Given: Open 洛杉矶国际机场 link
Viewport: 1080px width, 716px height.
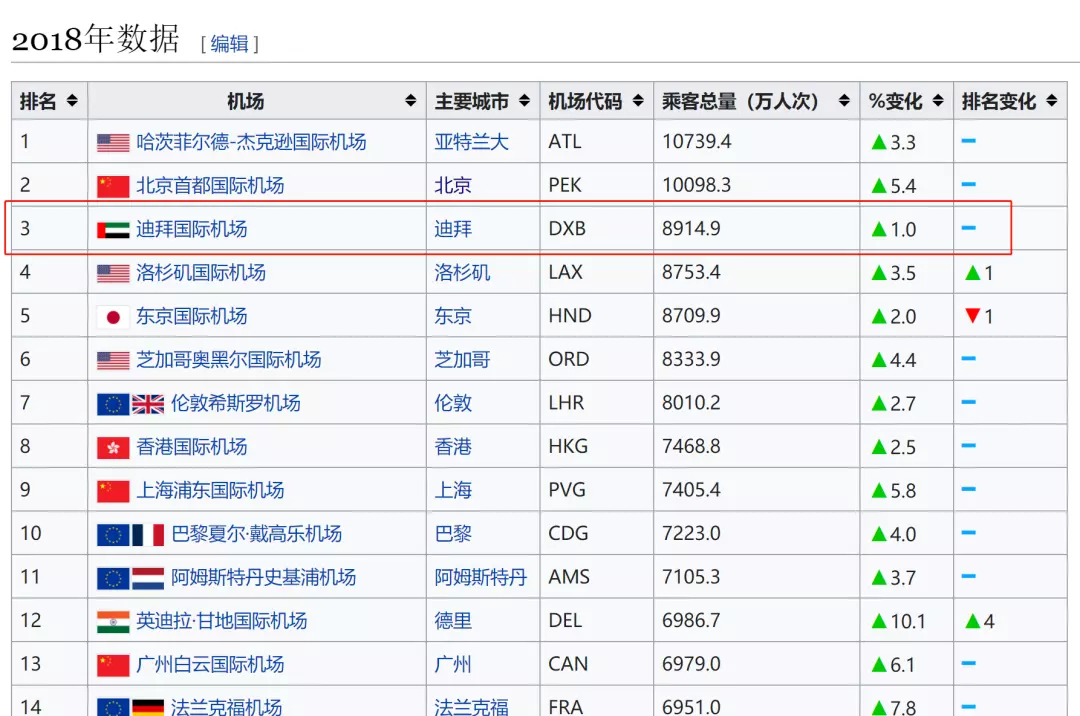Looking at the screenshot, I should pos(201,273).
